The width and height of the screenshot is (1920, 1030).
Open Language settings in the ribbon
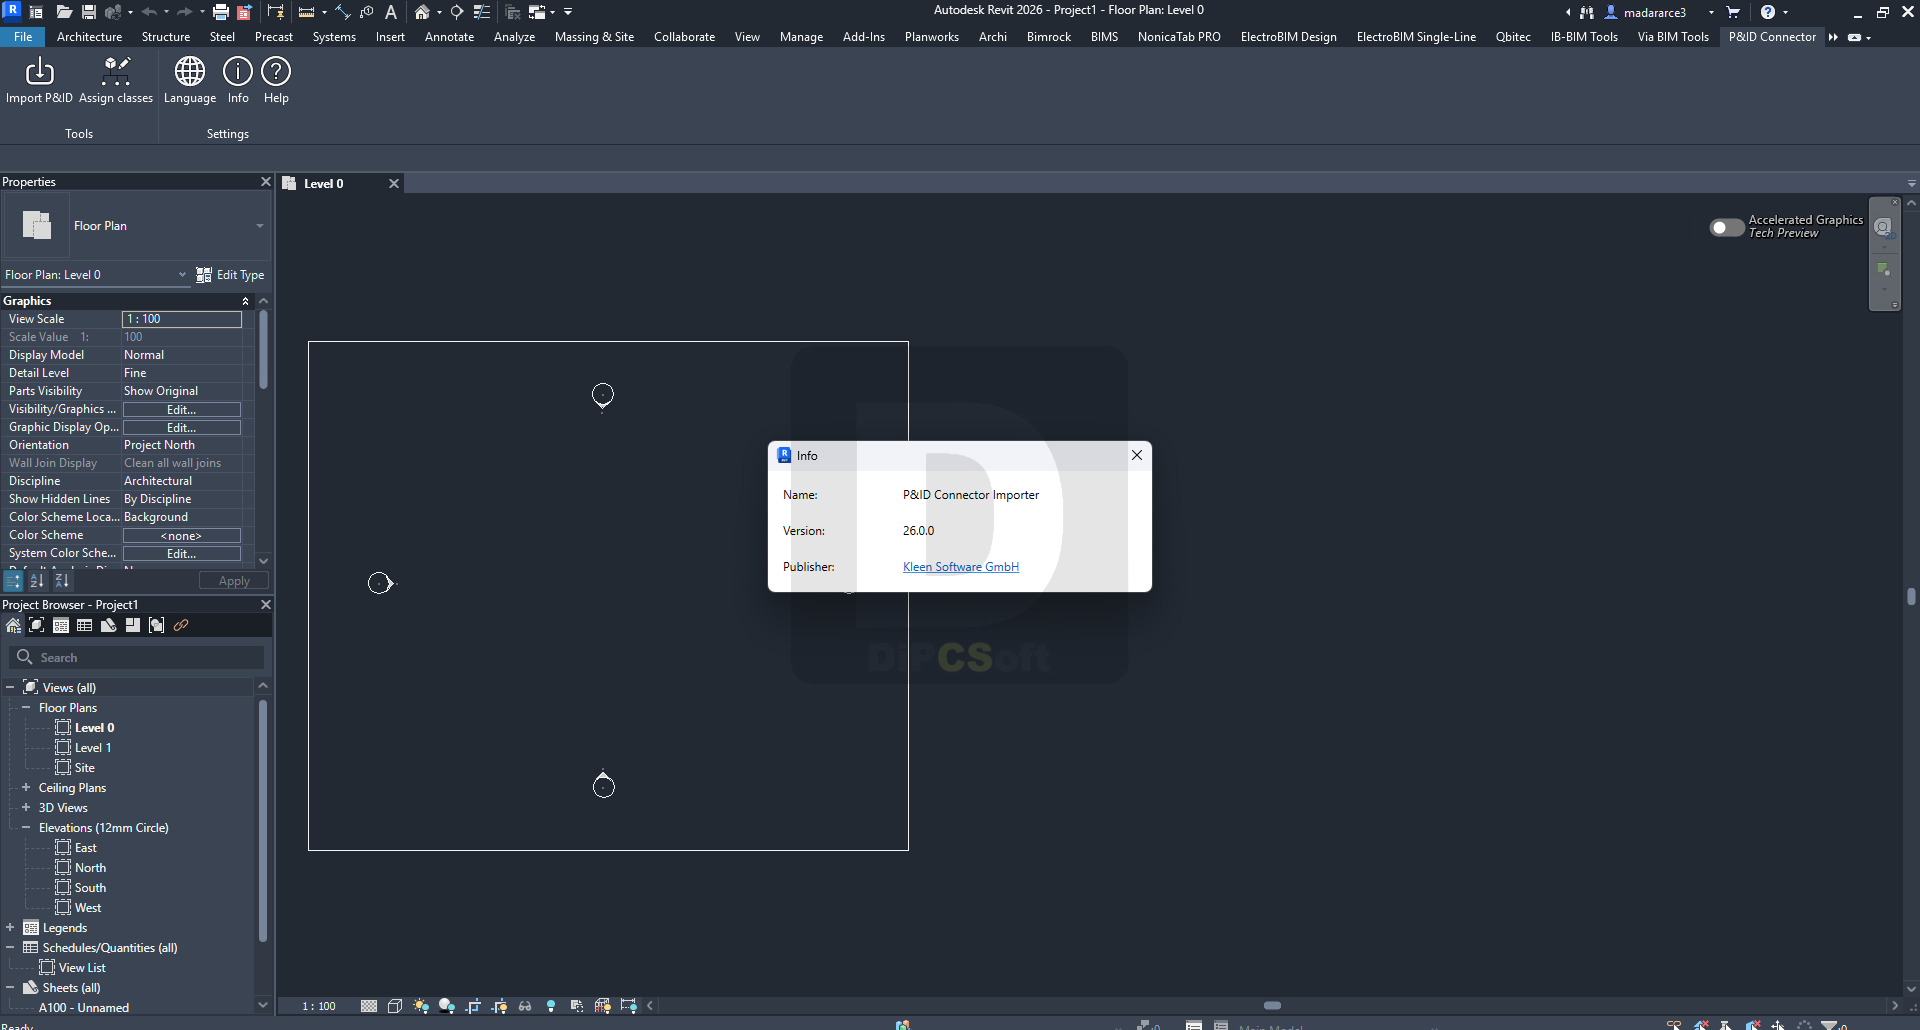click(x=190, y=80)
